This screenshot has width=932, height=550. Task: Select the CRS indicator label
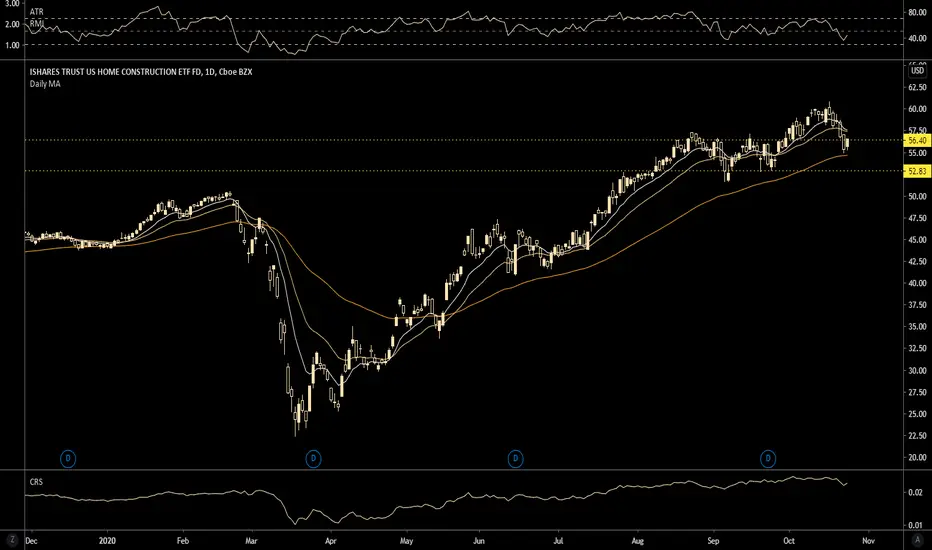[x=36, y=482]
